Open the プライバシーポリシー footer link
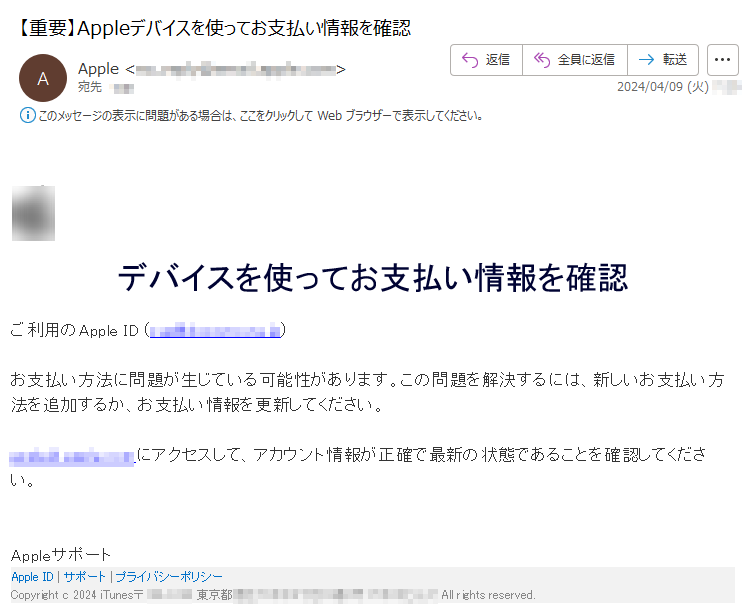The width and height of the screenshot is (748, 613). pos(169,577)
